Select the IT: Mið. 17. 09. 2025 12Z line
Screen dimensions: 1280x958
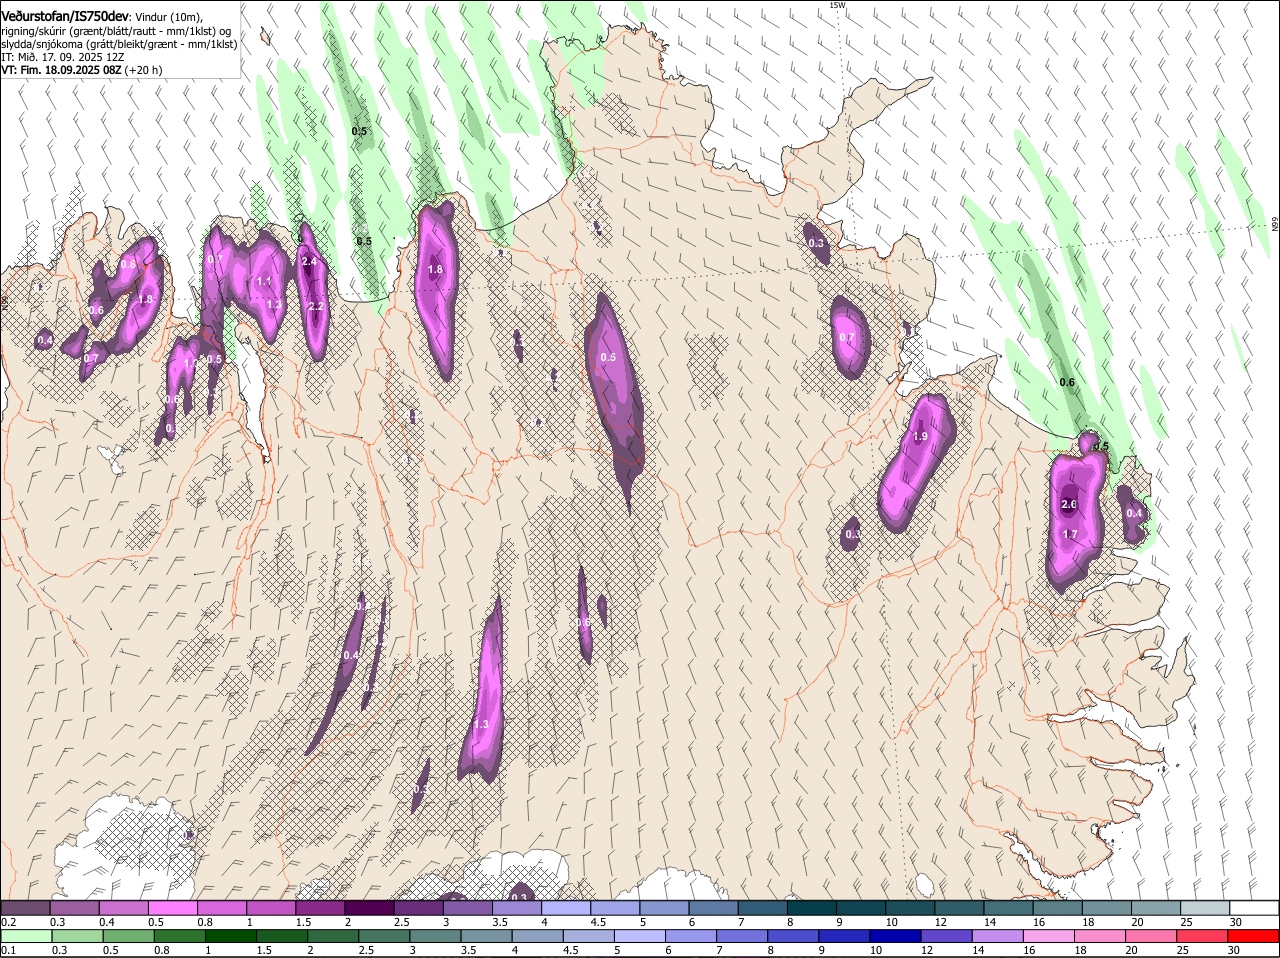pyautogui.click(x=62, y=57)
